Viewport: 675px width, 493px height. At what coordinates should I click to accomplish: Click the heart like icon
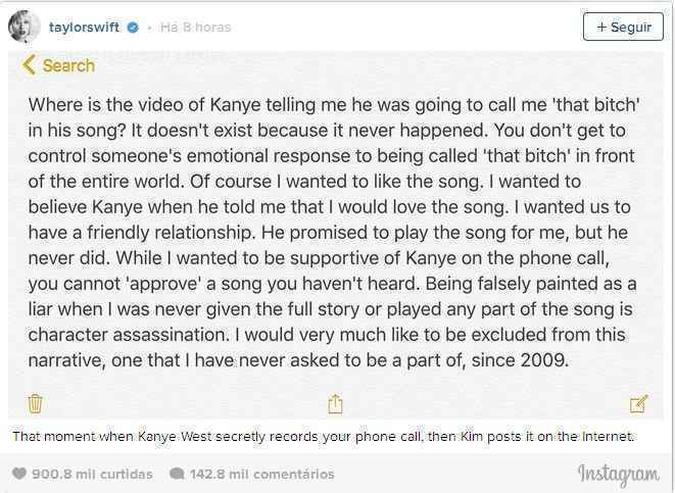pyautogui.click(x=19, y=474)
